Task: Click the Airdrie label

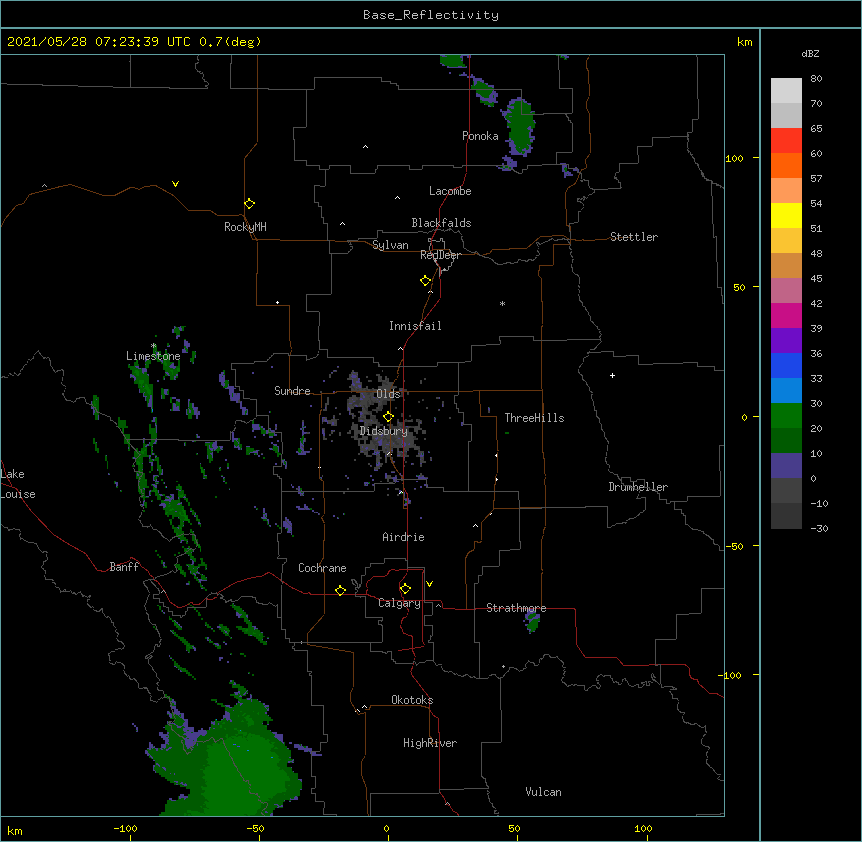Action: point(403,537)
